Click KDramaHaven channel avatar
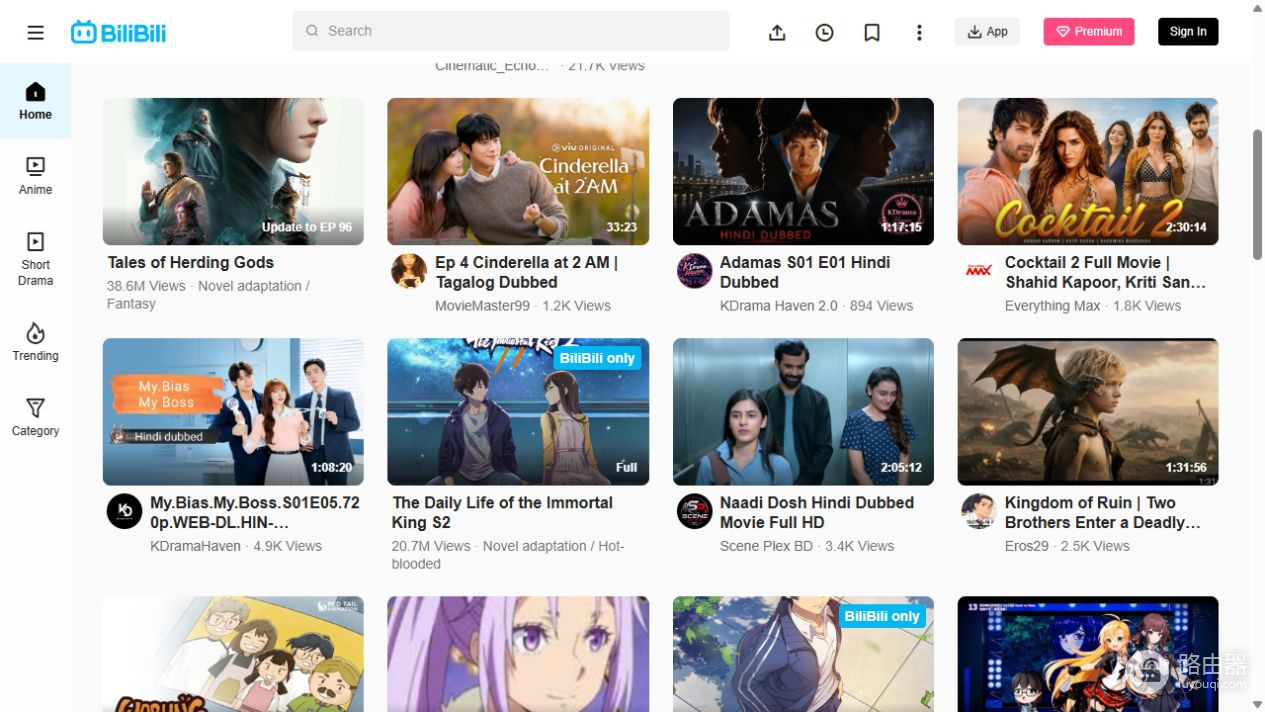Screen dimensions: 1265x712 tap(124, 511)
